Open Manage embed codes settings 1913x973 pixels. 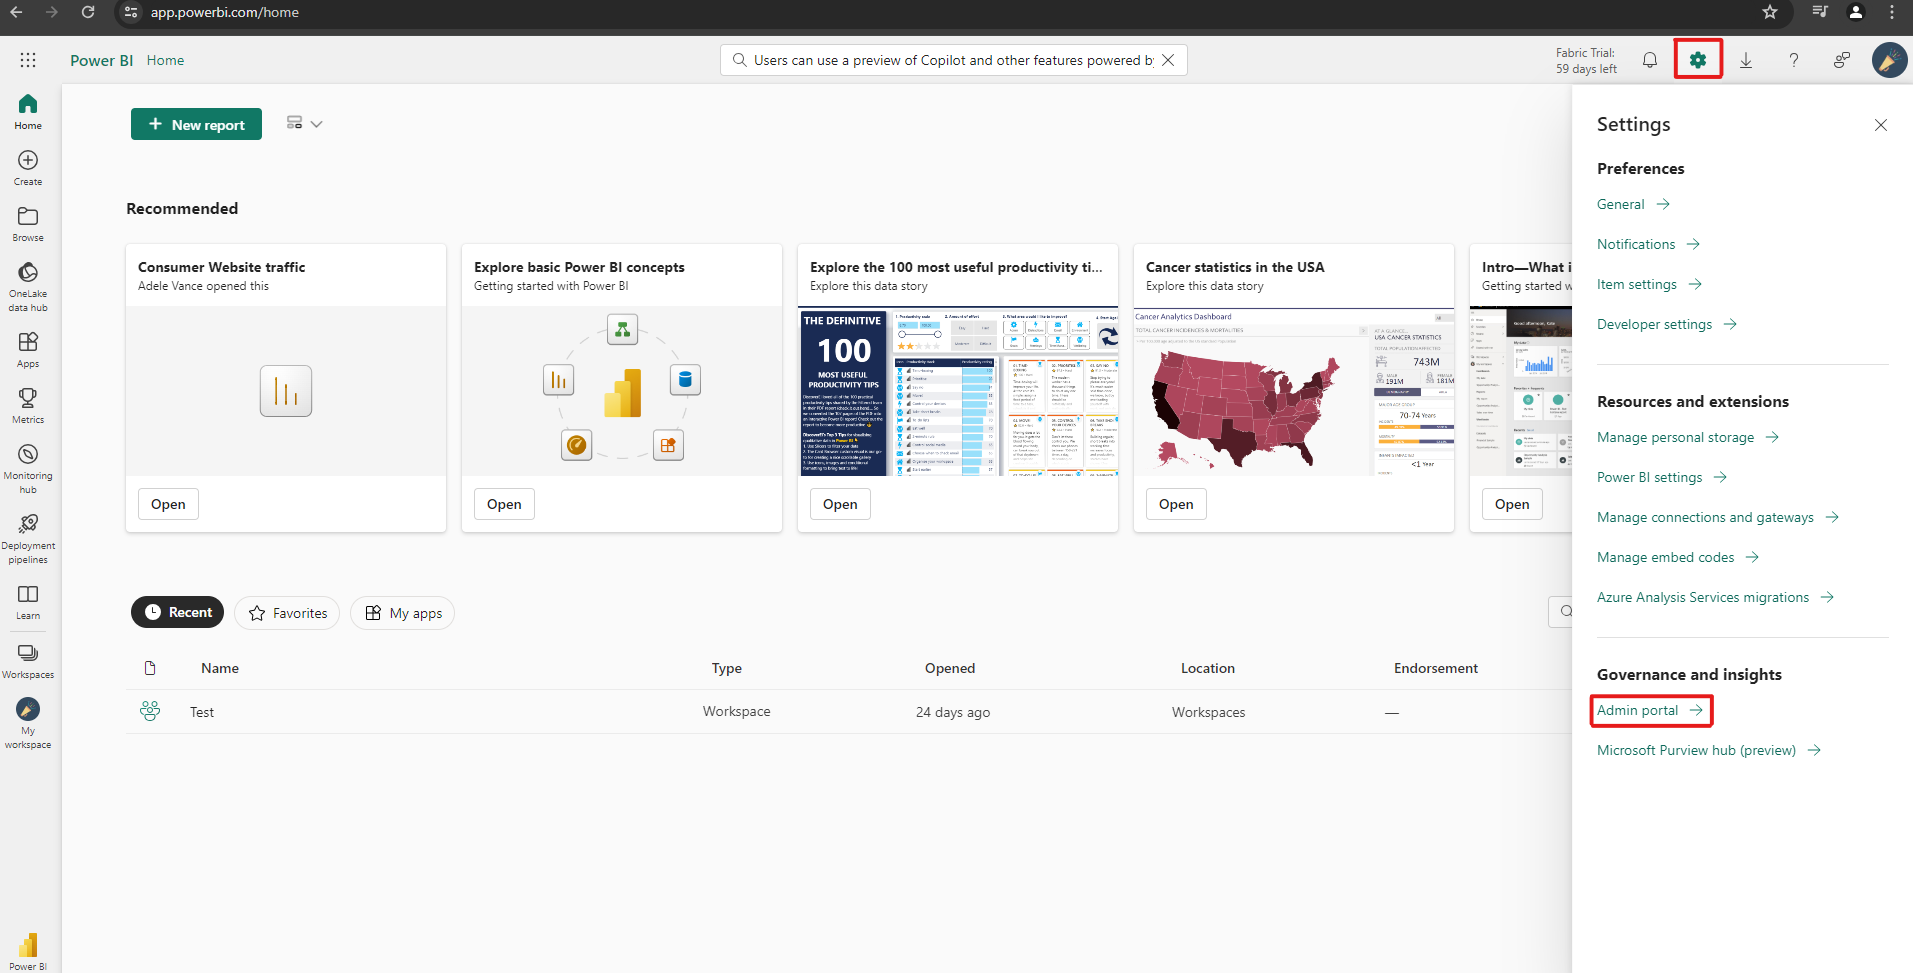[1666, 557]
